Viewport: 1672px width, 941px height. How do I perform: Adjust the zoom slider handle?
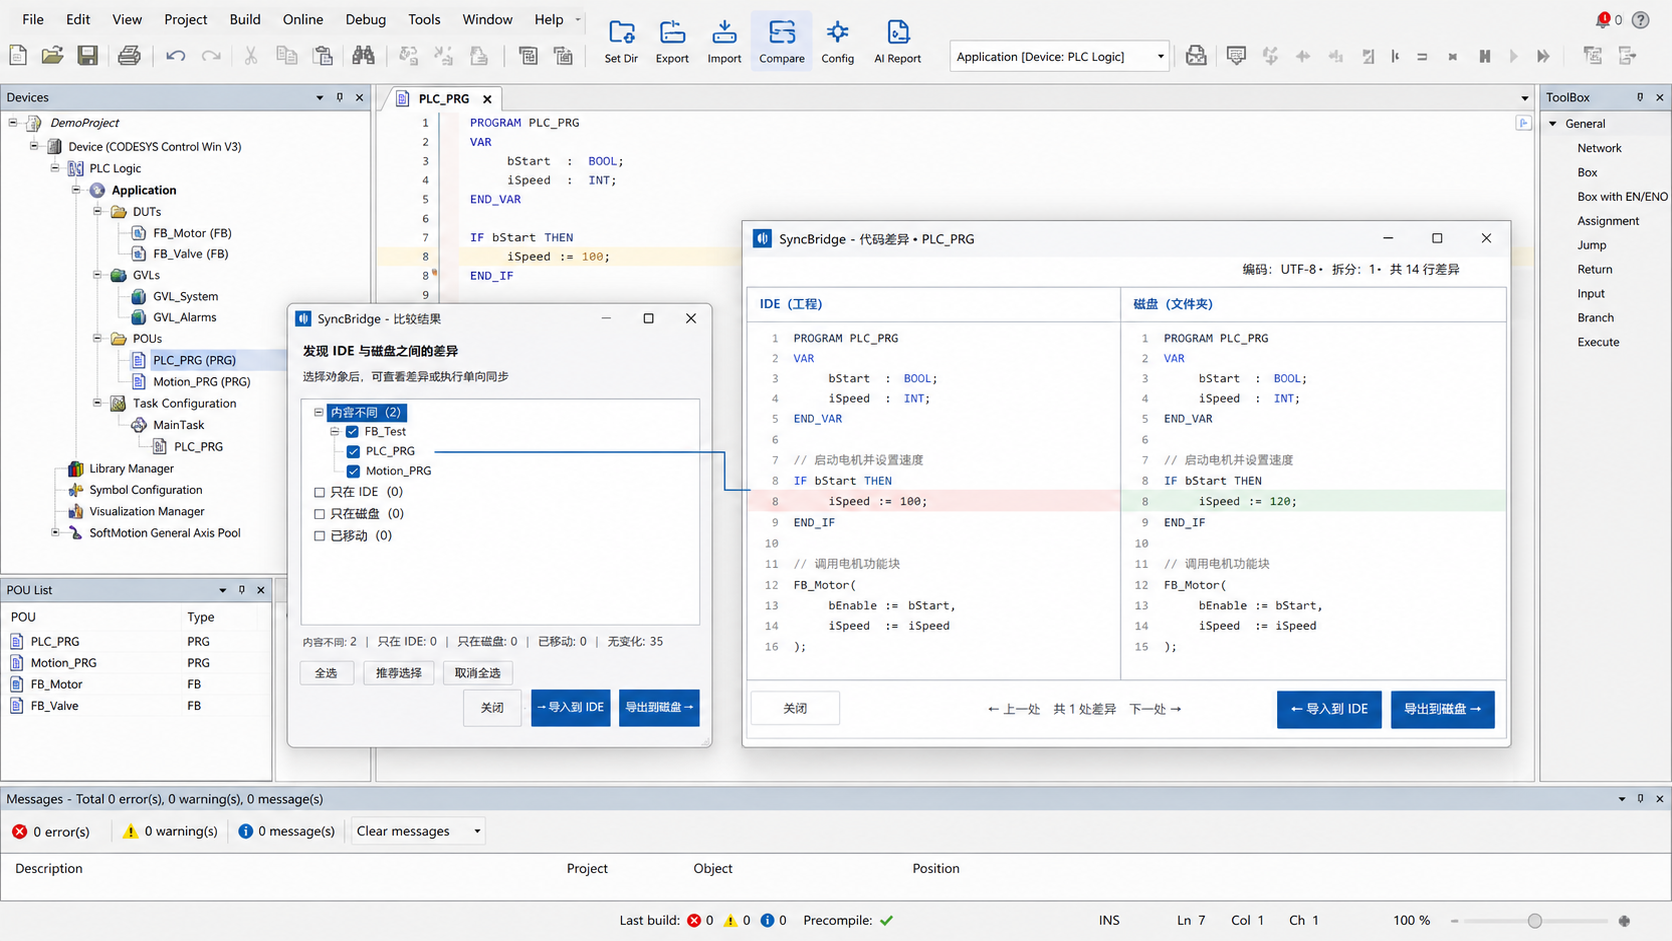[x=1535, y=920]
